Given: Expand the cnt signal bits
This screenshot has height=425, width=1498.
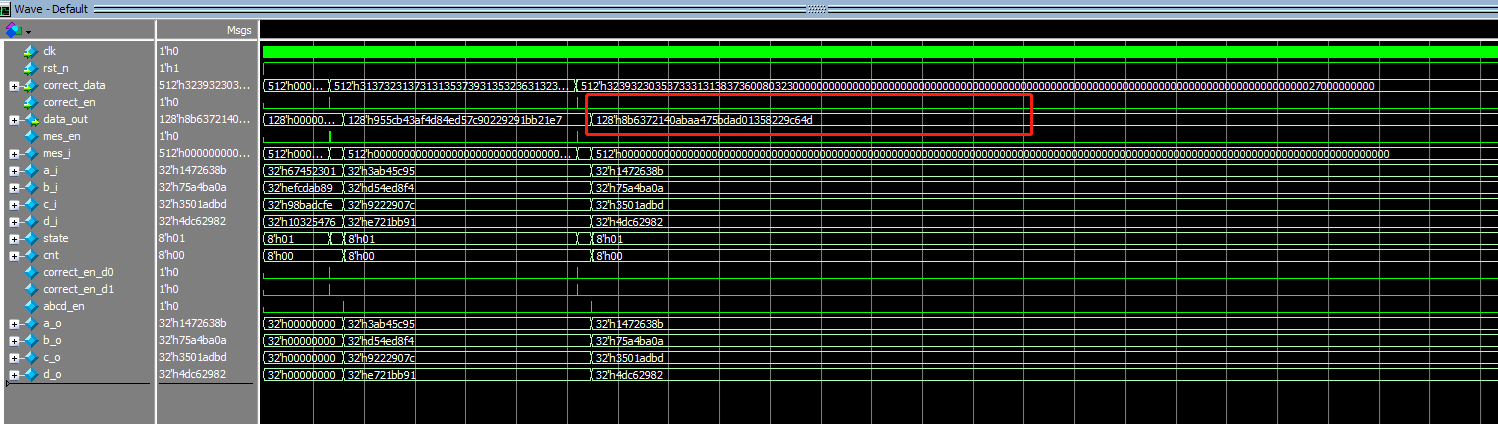Looking at the screenshot, I should click(13, 256).
